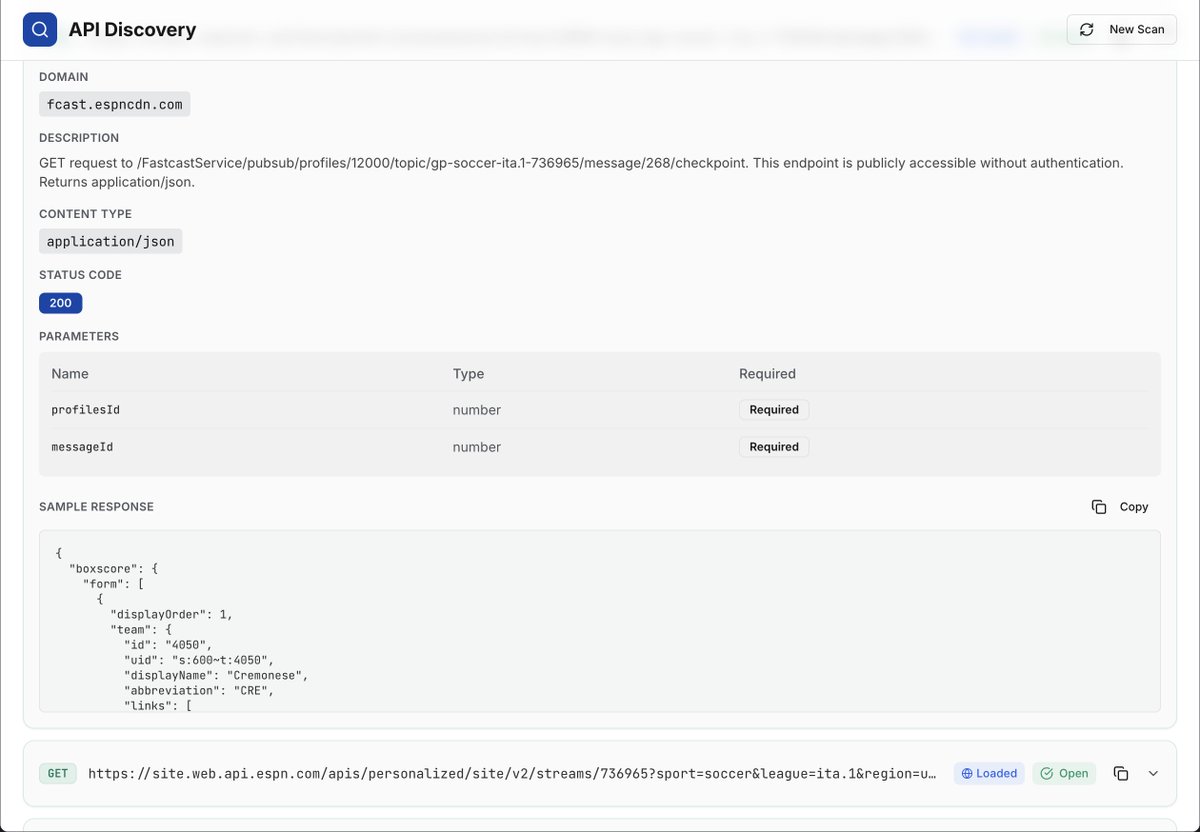Click the Open badge on streams endpoint
Screen dimensions: 1200x832
tap(1064, 773)
